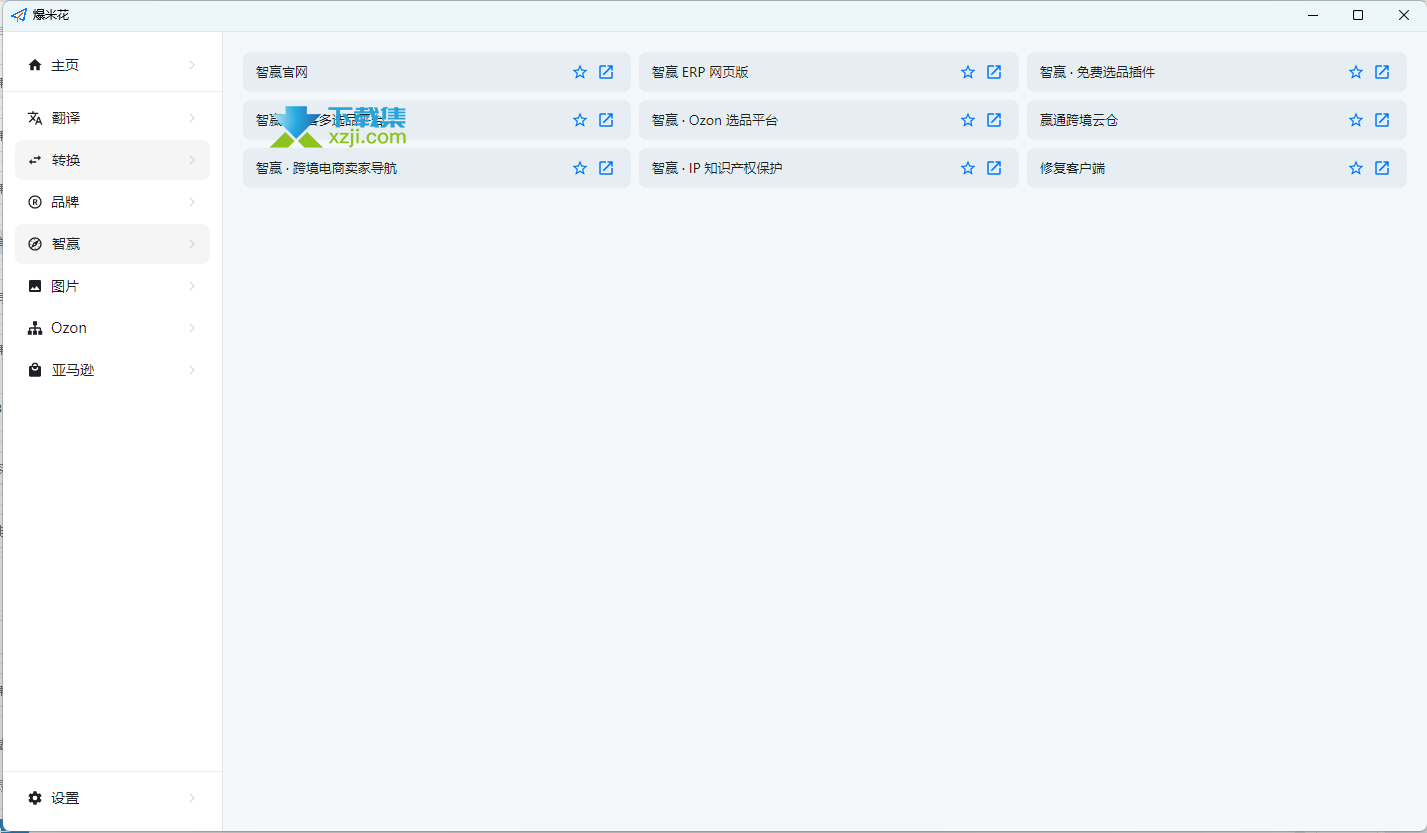Screen dimensions: 1427x833
Task: Expand chevron on the 品牌 row
Action: click(x=192, y=202)
